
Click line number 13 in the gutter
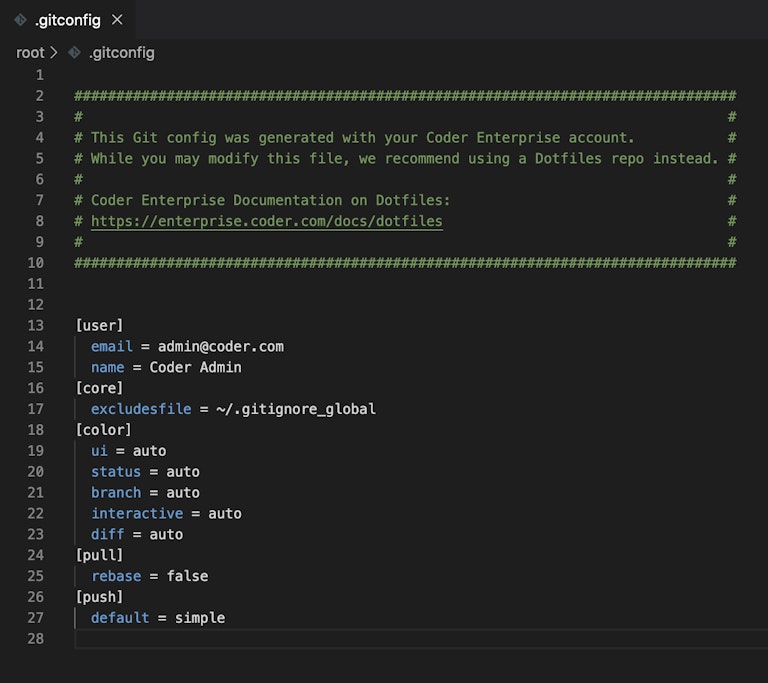[36, 325]
